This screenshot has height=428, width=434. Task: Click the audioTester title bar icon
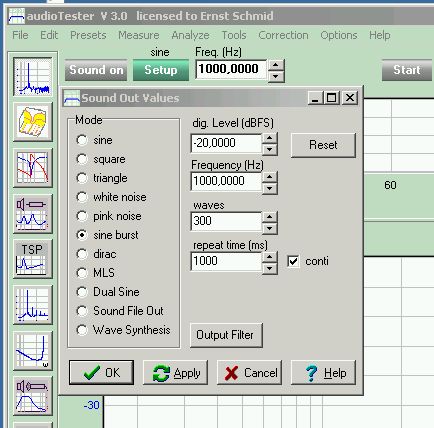(x=16, y=16)
